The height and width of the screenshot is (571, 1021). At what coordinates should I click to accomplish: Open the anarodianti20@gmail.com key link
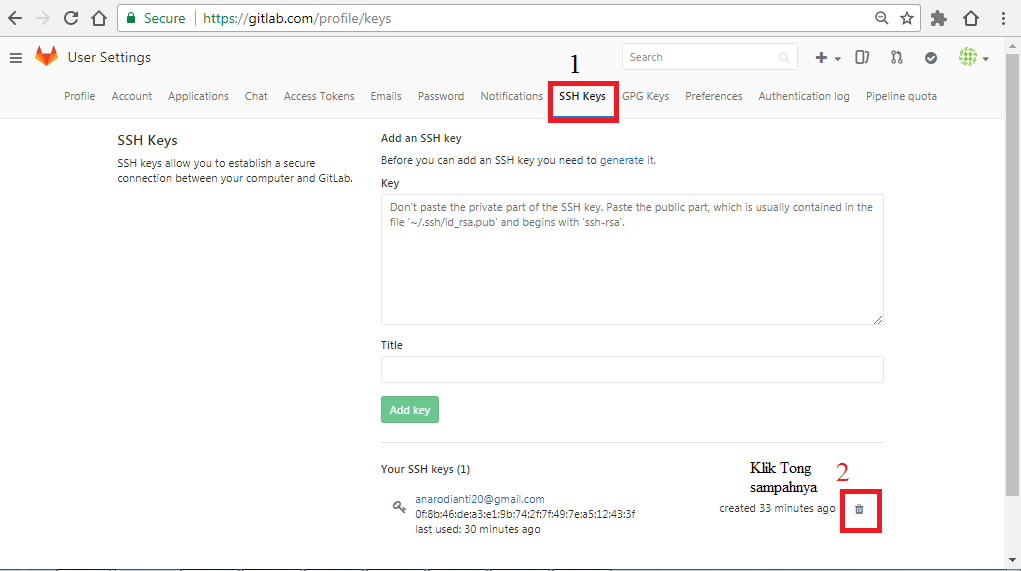[x=480, y=499]
